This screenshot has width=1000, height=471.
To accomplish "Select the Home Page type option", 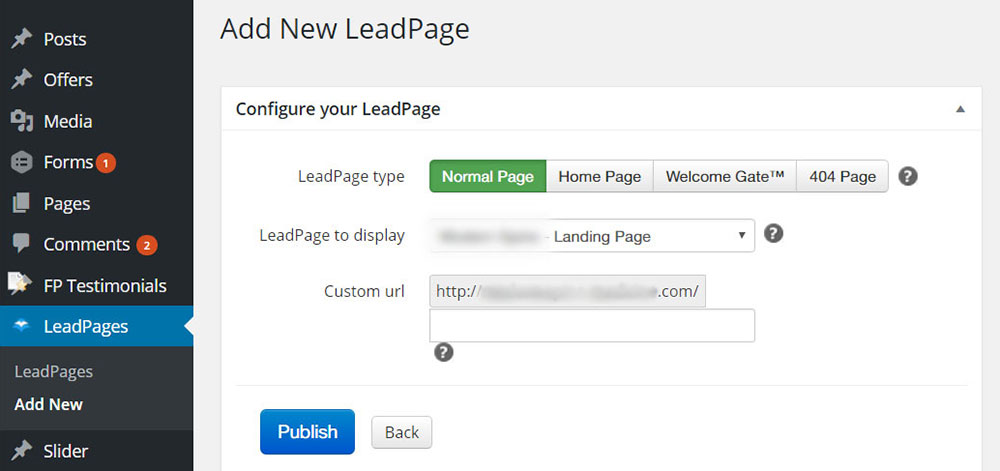I will pyautogui.click(x=599, y=176).
